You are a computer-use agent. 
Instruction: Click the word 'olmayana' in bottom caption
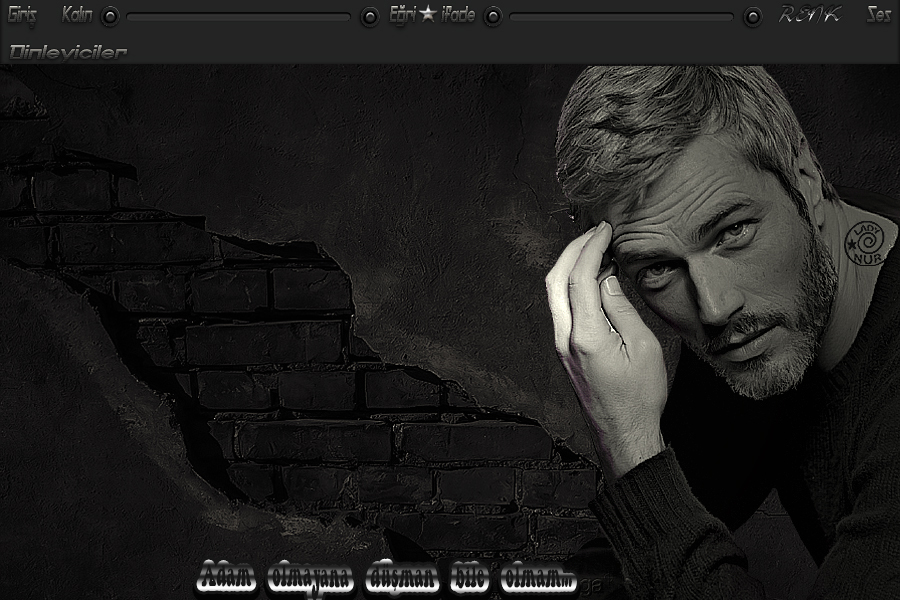[311, 578]
